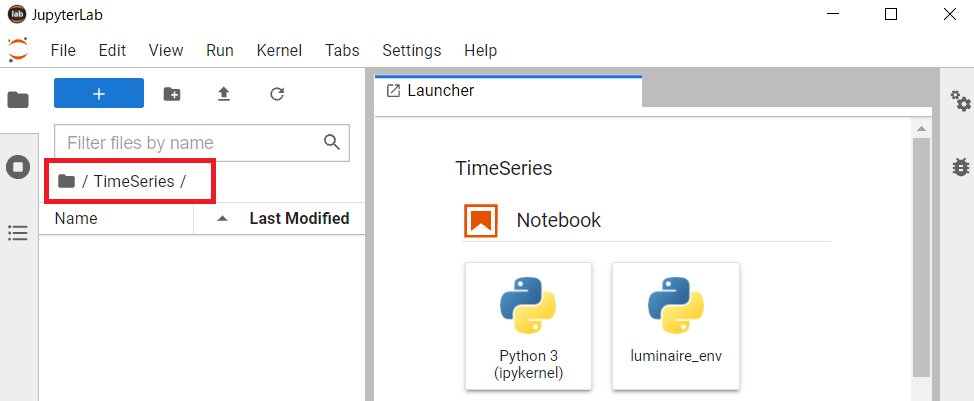Click the blue New Launcher plus button
The height and width of the screenshot is (401, 974).
coord(99,93)
